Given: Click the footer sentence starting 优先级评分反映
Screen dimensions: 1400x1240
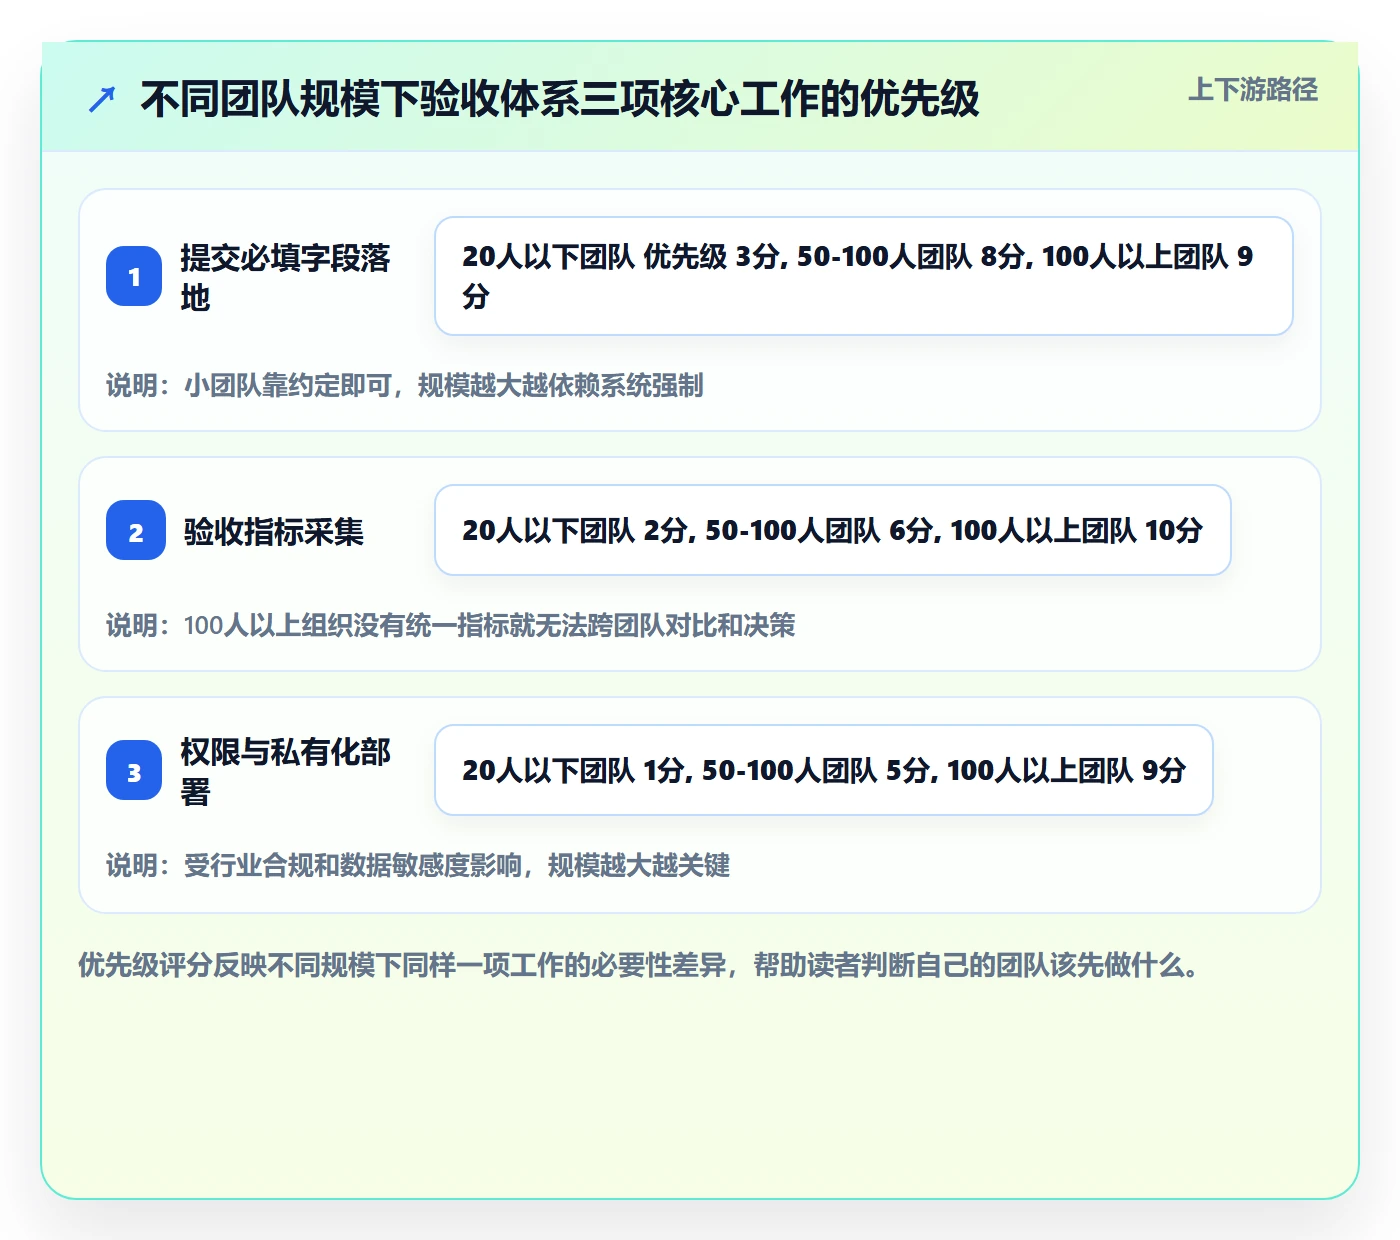Looking at the screenshot, I should pyautogui.click(x=639, y=965).
